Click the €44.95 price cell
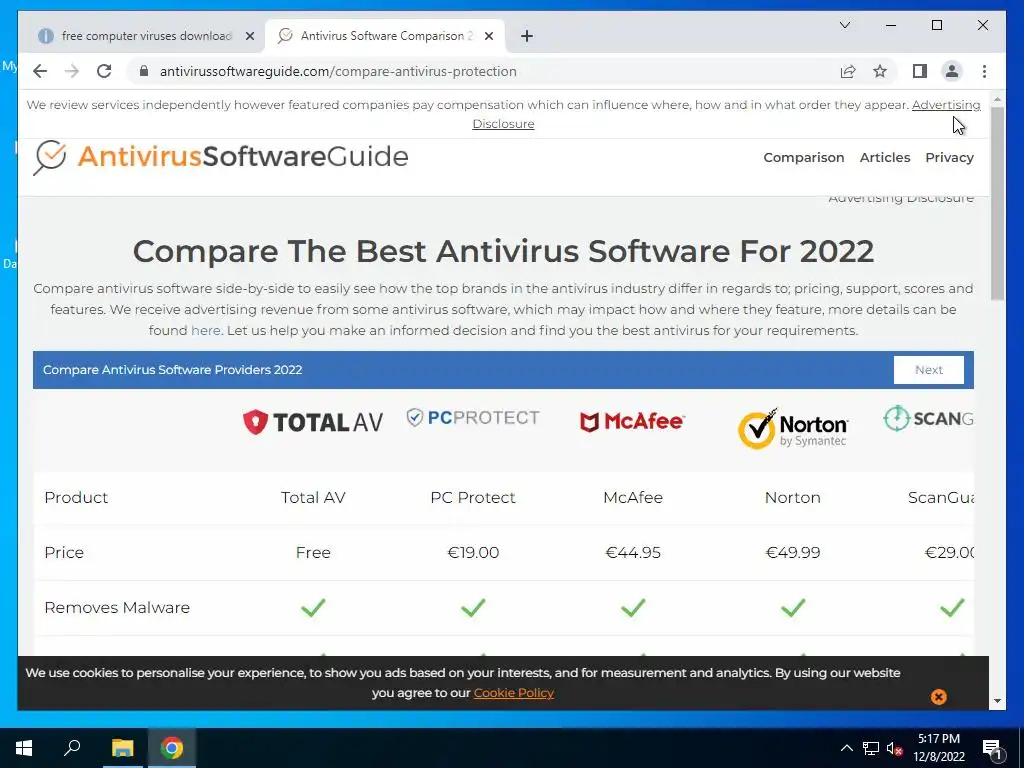This screenshot has height=768, width=1024. point(633,552)
